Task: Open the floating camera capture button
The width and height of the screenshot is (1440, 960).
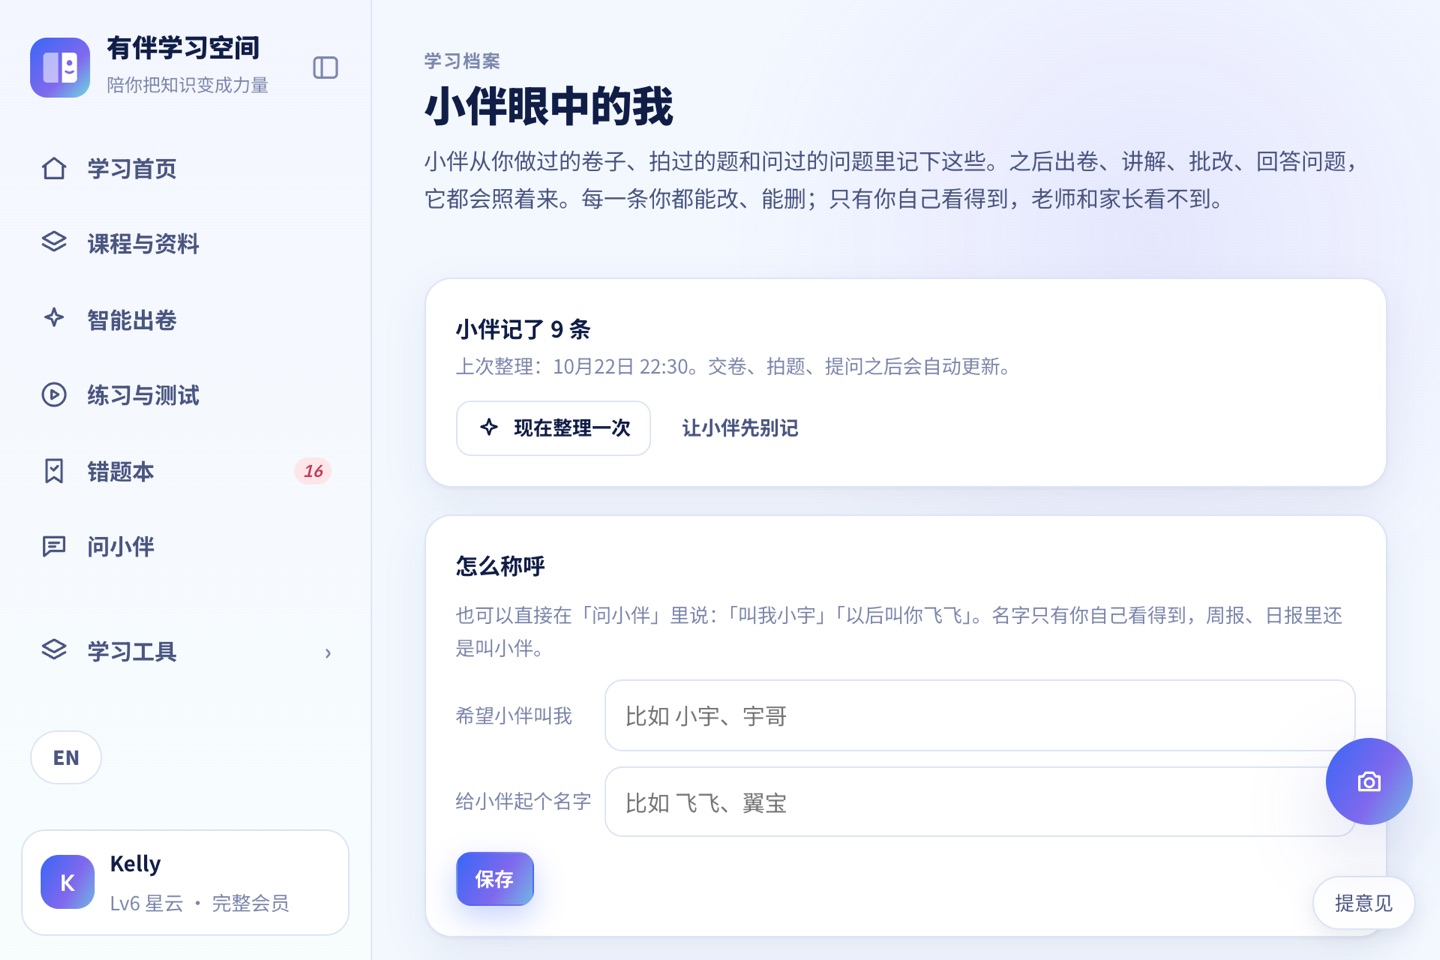Action: (x=1369, y=781)
